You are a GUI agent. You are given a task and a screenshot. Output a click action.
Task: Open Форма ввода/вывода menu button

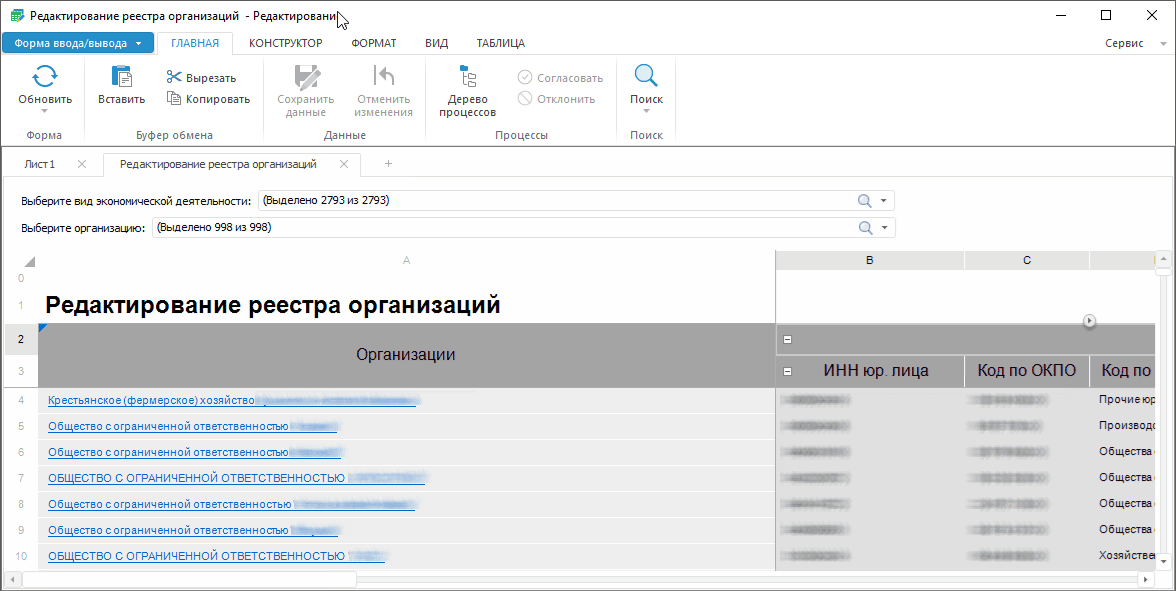tap(78, 43)
